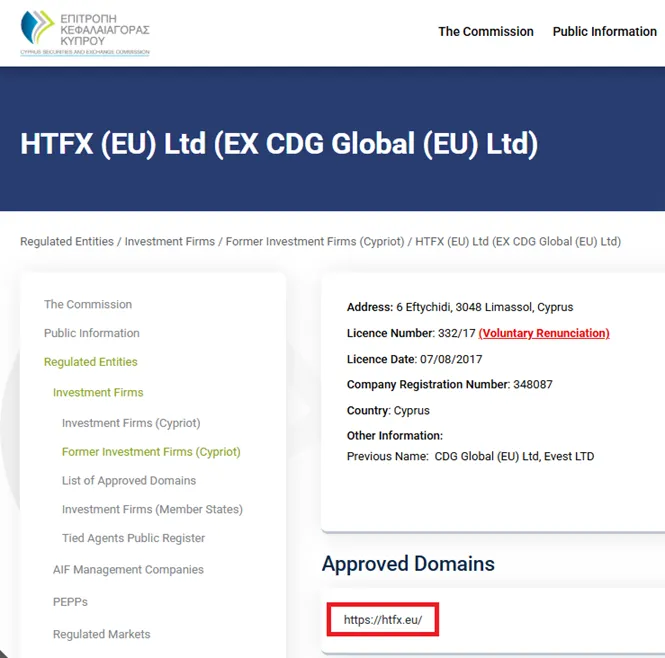This screenshot has width=665, height=658.
Task: Select Investment Firms in sidebar
Action: pyautogui.click(x=98, y=392)
